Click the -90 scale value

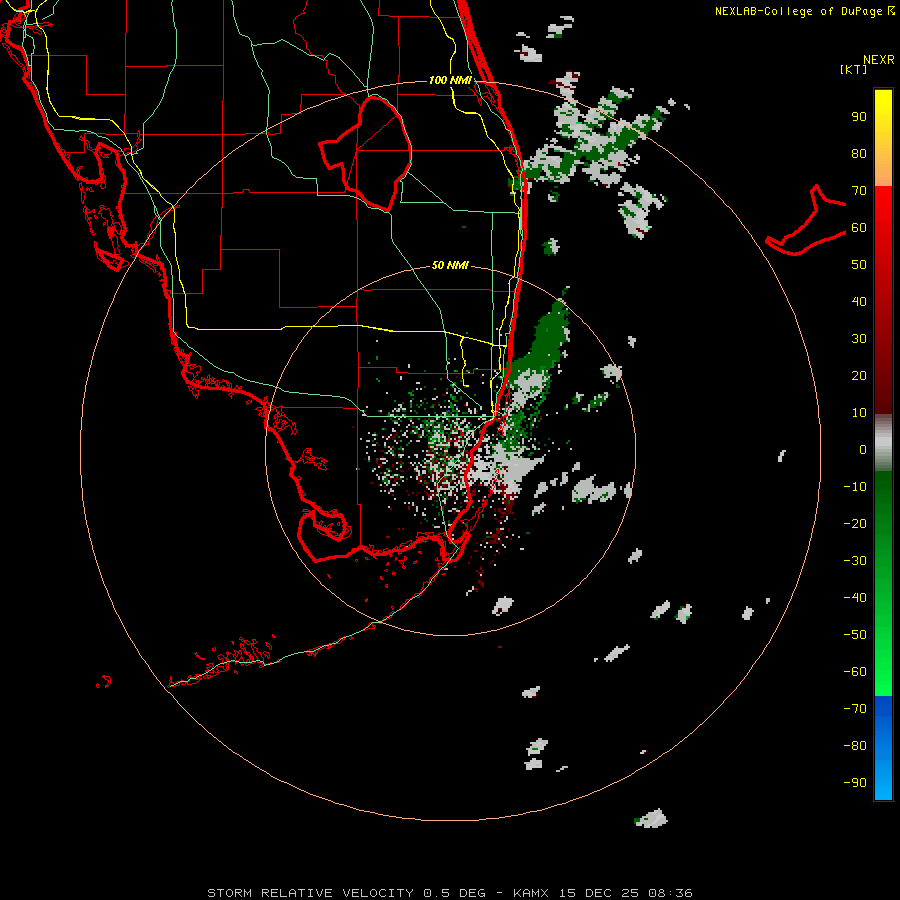coord(855,783)
